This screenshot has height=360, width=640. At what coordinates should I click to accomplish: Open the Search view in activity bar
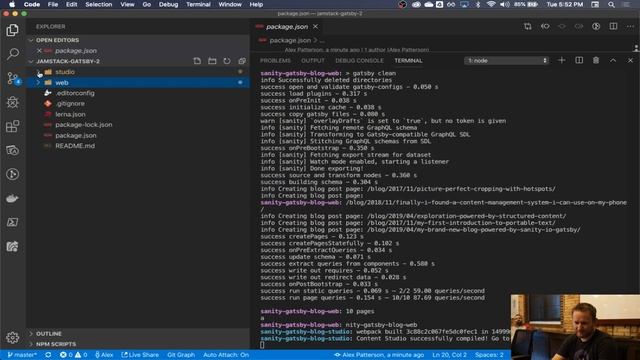pos(12,53)
